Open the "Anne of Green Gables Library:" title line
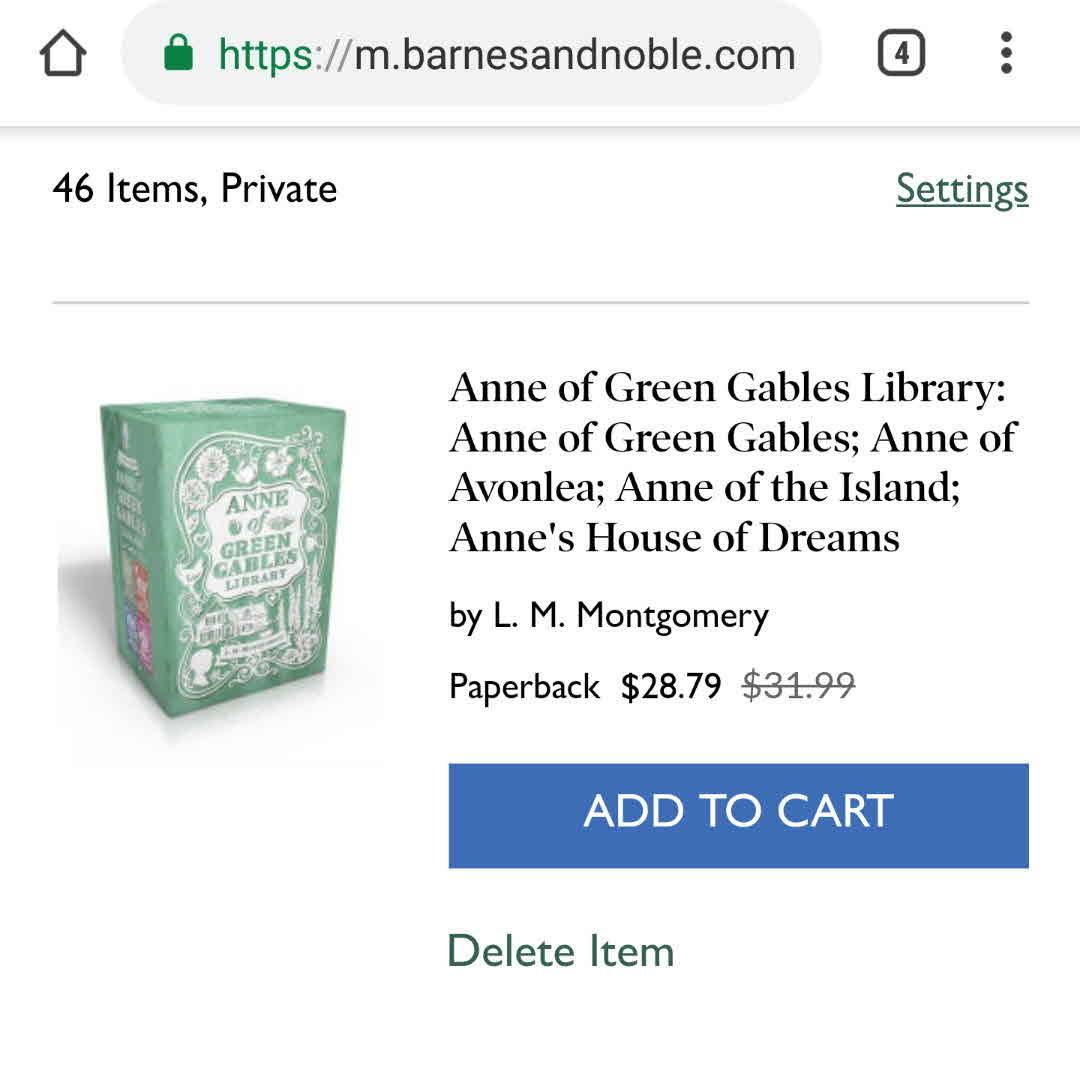The width and height of the screenshot is (1080, 1080). click(727, 387)
